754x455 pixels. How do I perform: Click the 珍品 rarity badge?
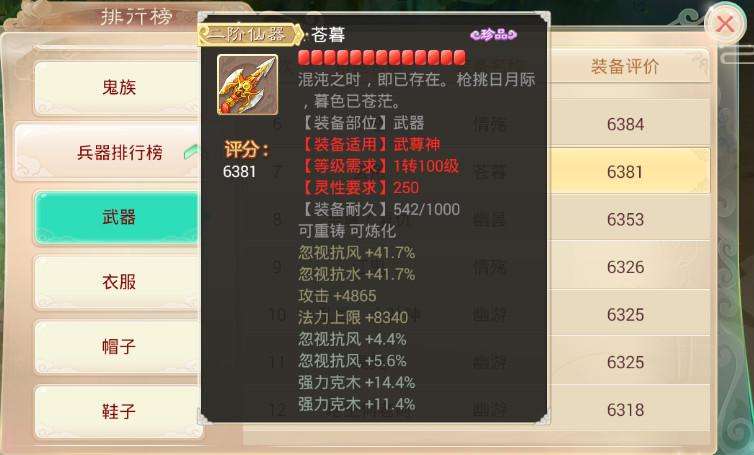tap(493, 34)
